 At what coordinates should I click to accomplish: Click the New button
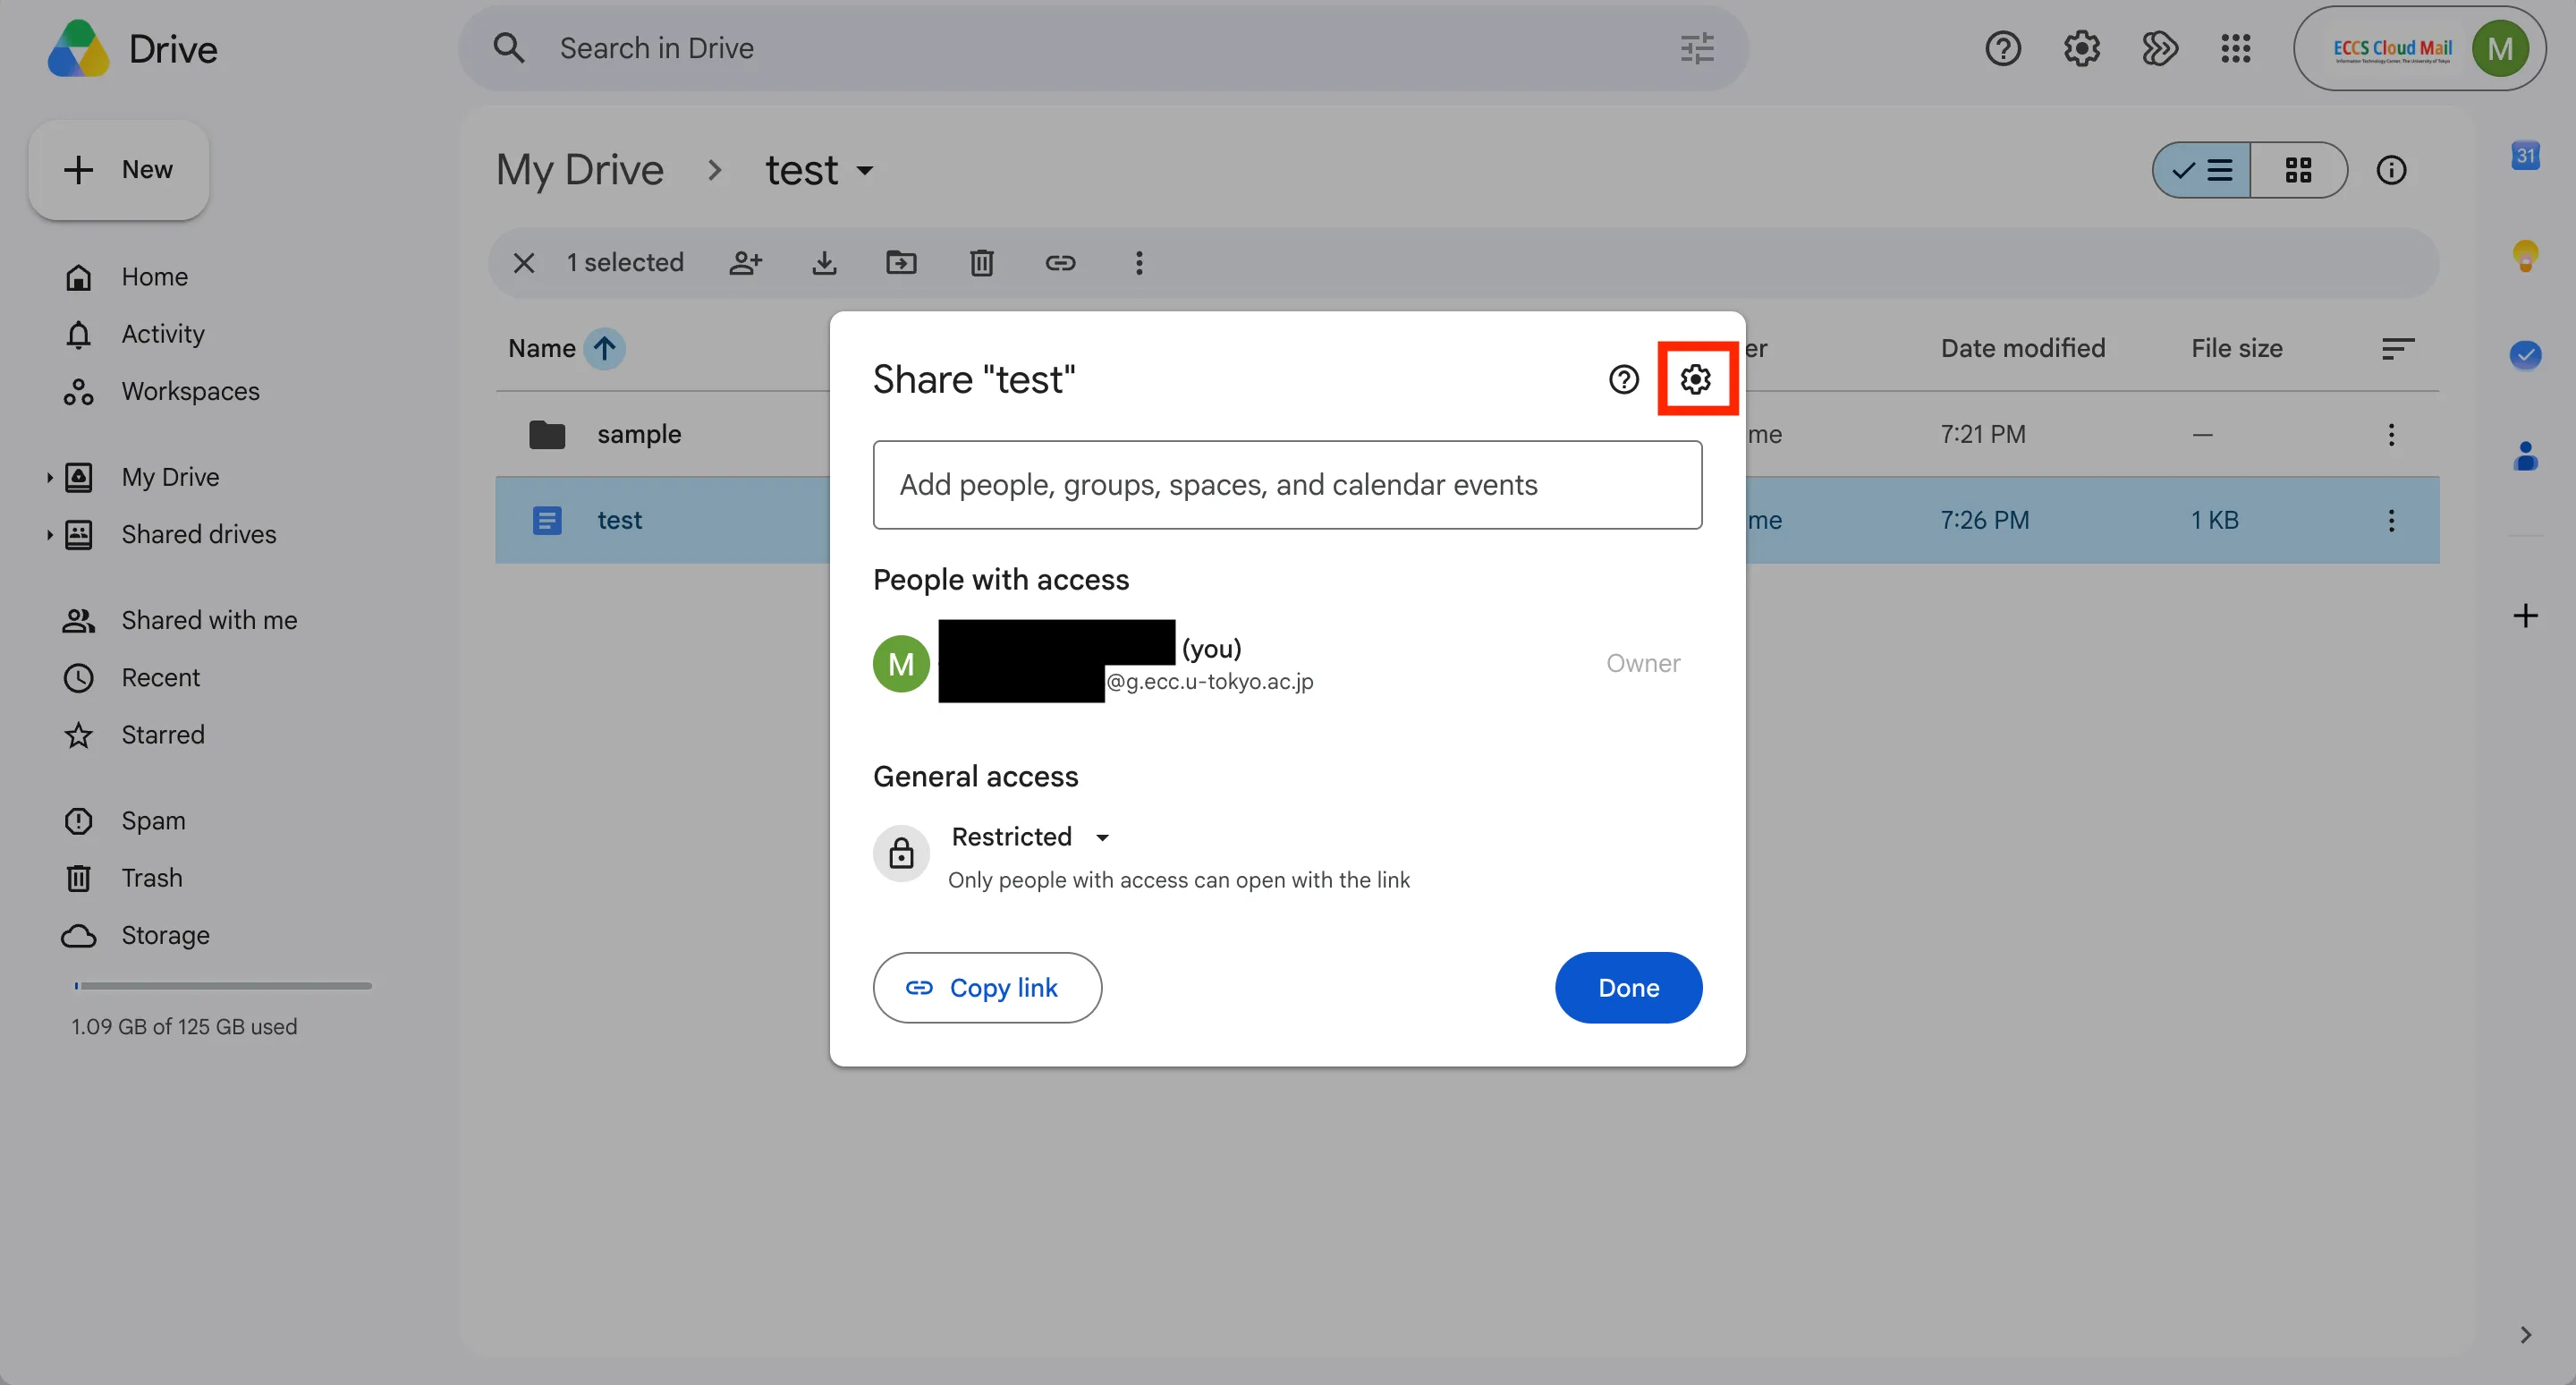[x=119, y=170]
